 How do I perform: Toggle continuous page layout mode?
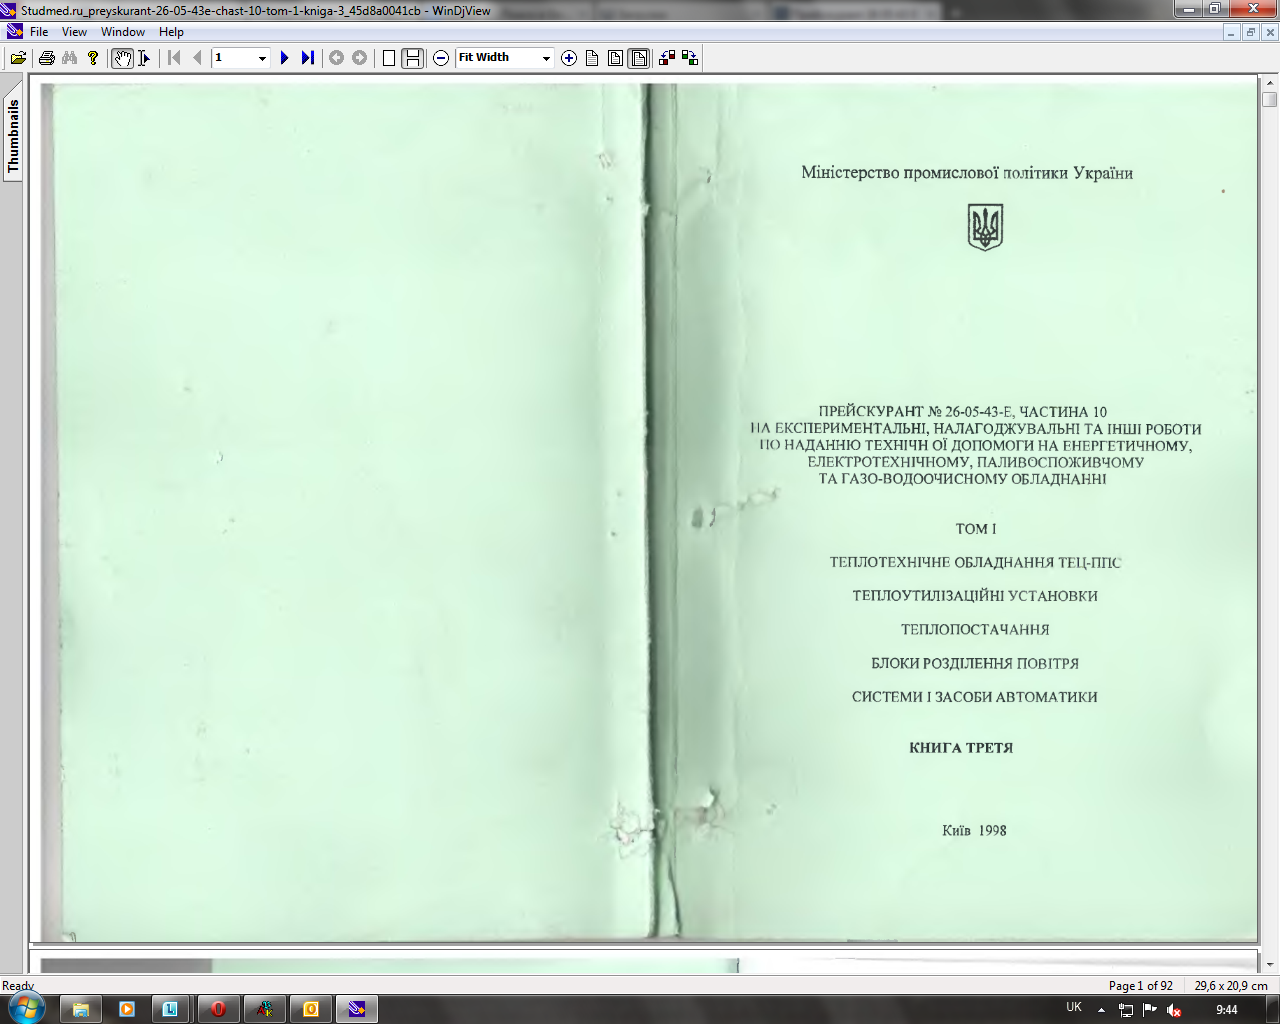(412, 58)
